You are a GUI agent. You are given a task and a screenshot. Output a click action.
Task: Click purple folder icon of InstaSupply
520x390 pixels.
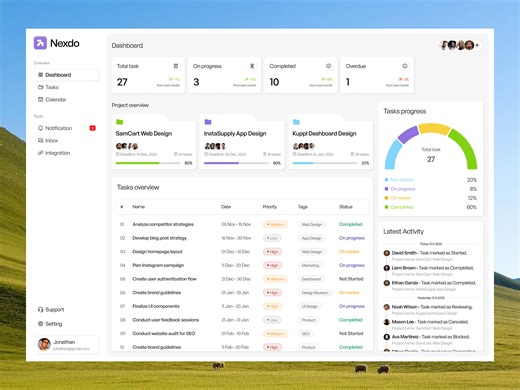[x=208, y=122]
